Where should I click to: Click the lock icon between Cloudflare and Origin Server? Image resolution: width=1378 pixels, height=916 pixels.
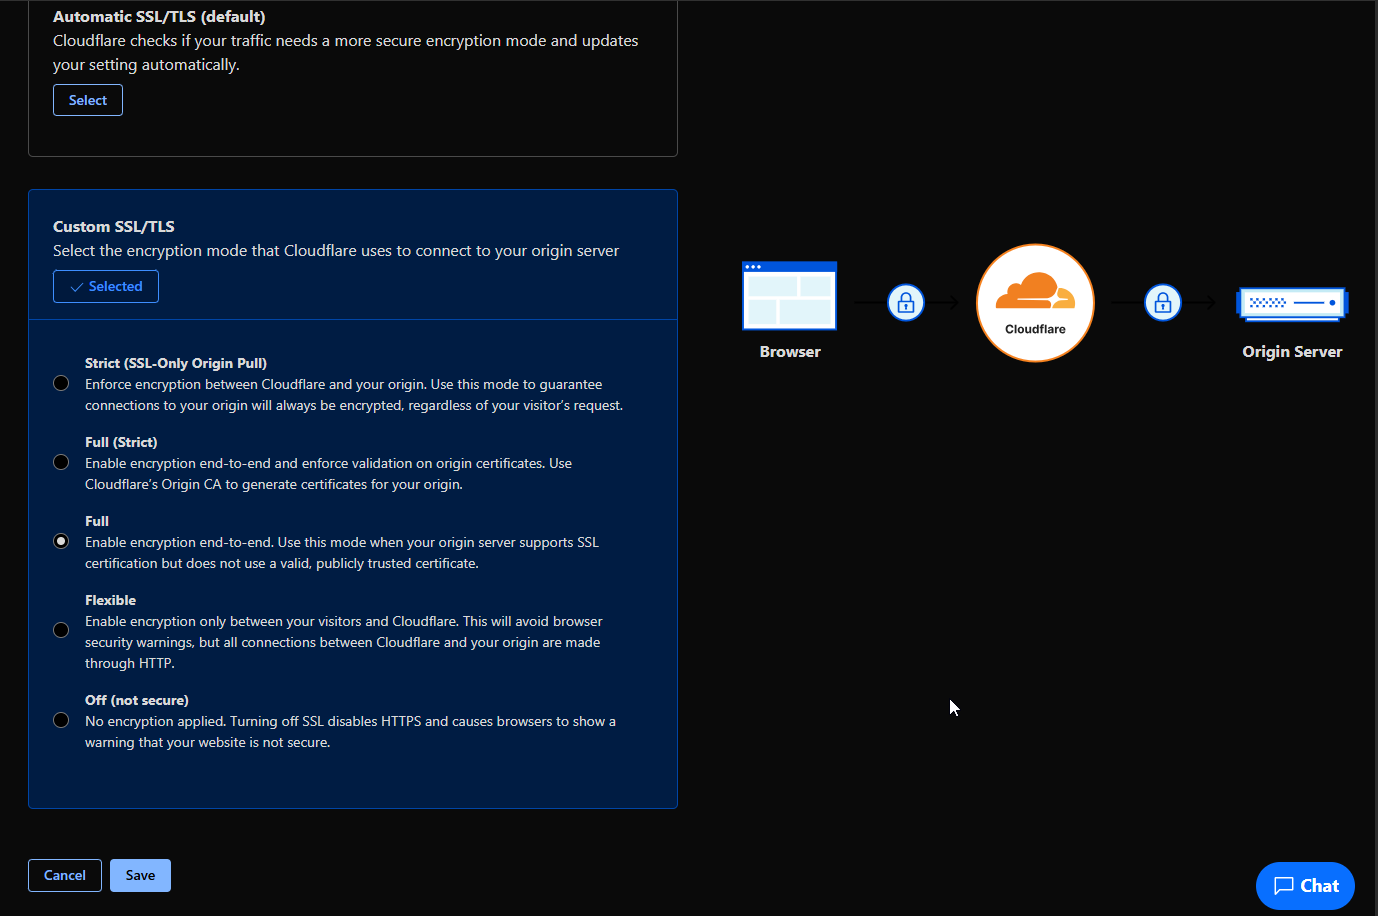(1163, 302)
